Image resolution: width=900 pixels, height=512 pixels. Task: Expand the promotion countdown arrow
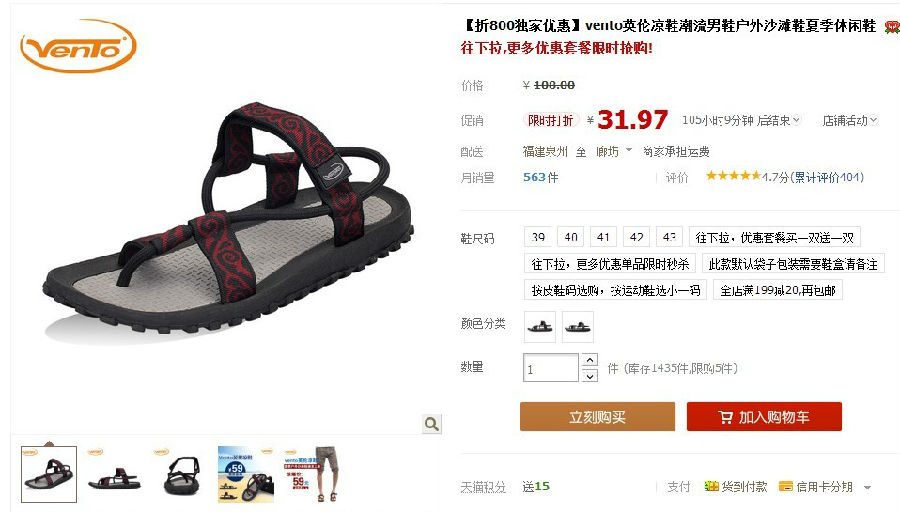click(796, 120)
